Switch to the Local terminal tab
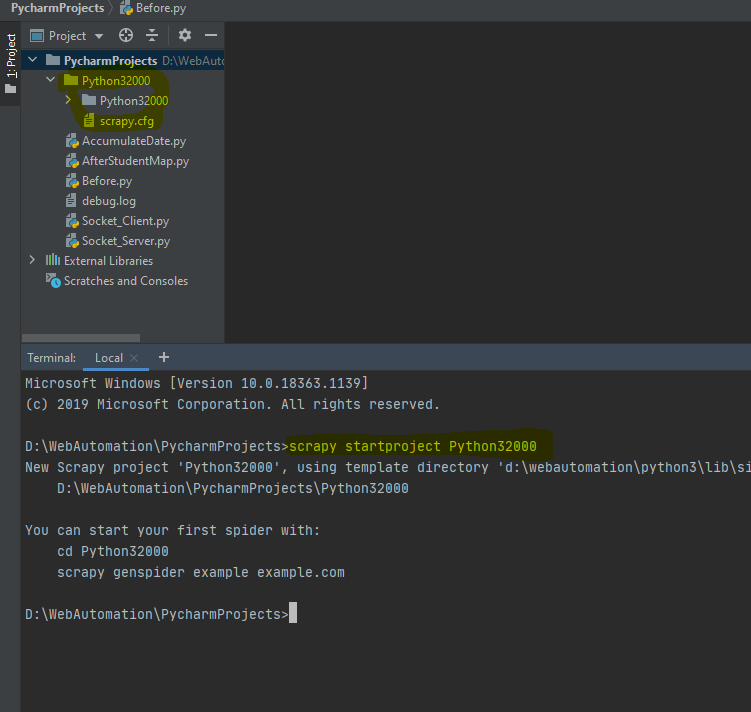 click(109, 358)
